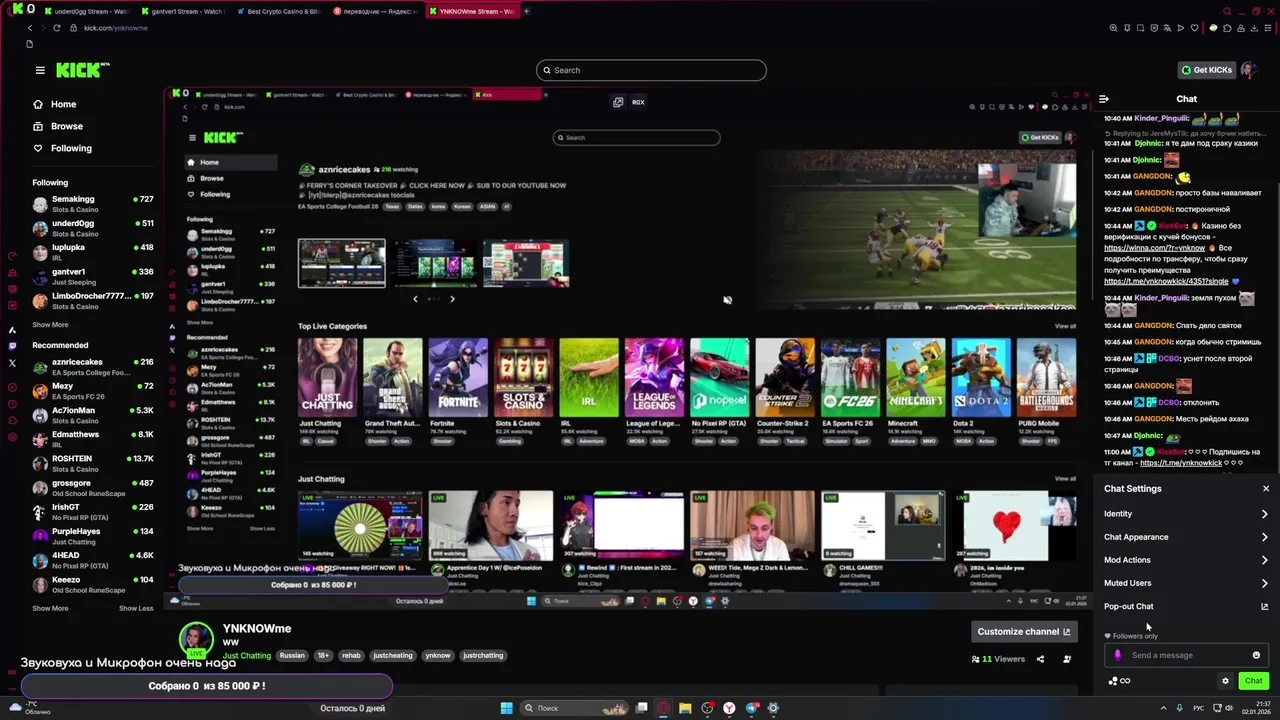The height and width of the screenshot is (720, 1280).
Task: Open the winna.com link in chat
Action: [1155, 248]
